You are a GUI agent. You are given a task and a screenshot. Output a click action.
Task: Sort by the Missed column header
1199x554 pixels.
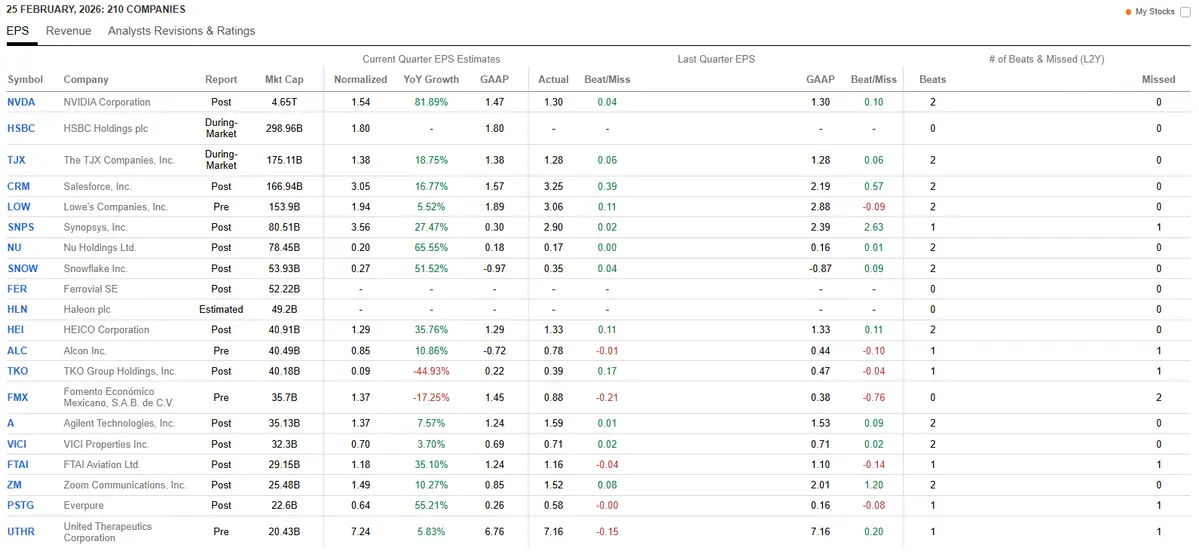1158,80
